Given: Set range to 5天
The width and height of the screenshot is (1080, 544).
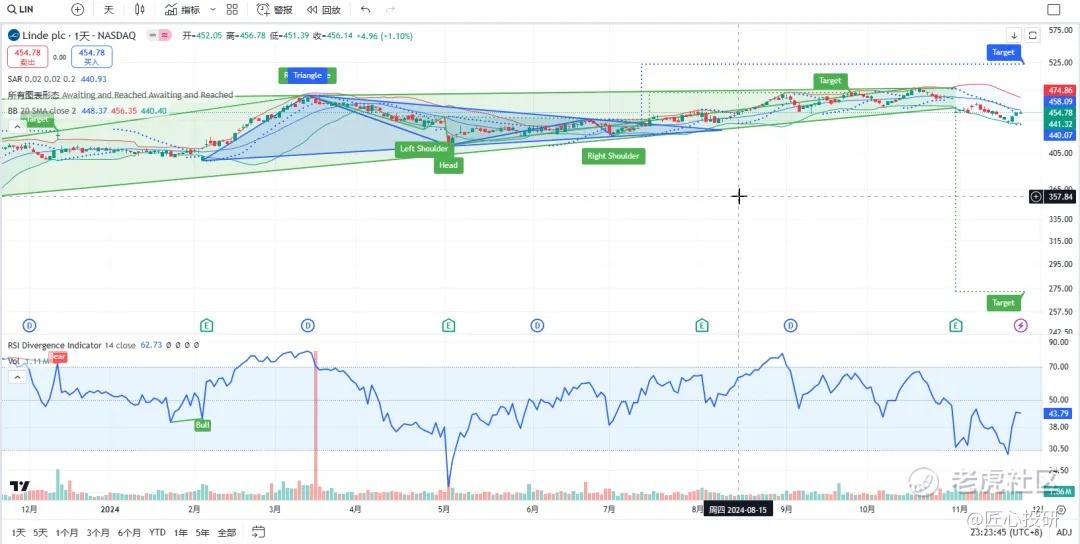Looking at the screenshot, I should pos(40,532).
